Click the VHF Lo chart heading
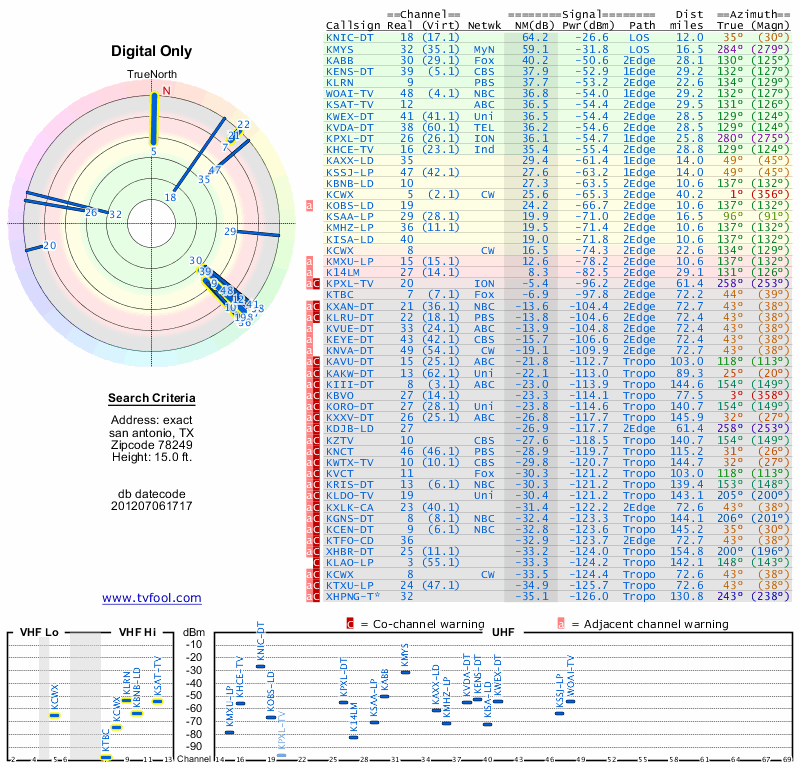The width and height of the screenshot is (800, 768). pyautogui.click(x=39, y=632)
